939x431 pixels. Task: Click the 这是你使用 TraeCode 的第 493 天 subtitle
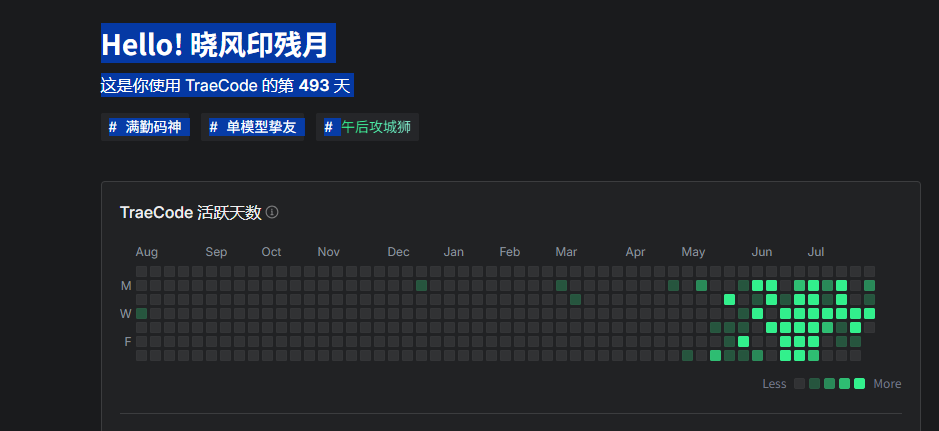(225, 86)
